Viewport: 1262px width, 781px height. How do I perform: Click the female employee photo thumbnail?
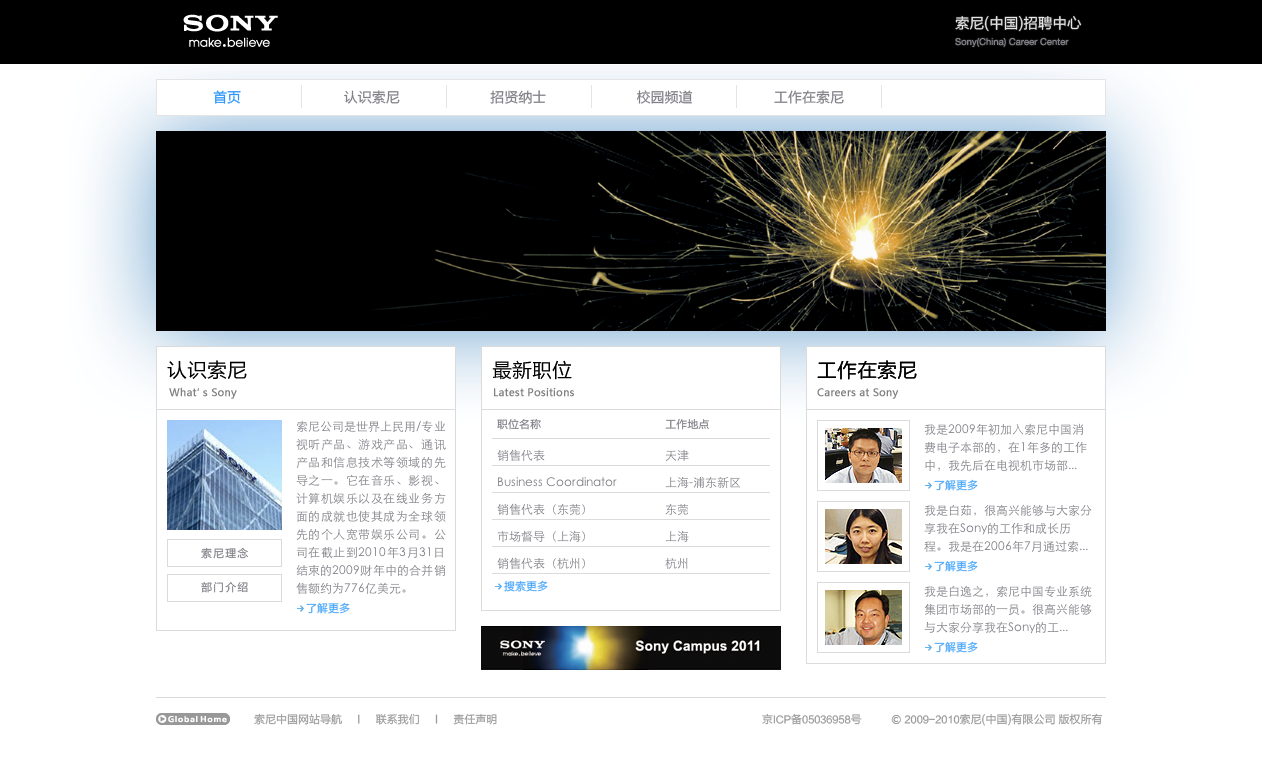coord(863,536)
